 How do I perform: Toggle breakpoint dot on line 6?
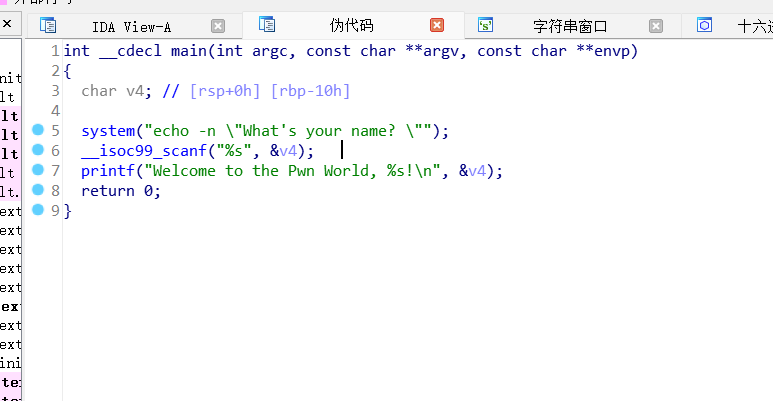[38, 149]
